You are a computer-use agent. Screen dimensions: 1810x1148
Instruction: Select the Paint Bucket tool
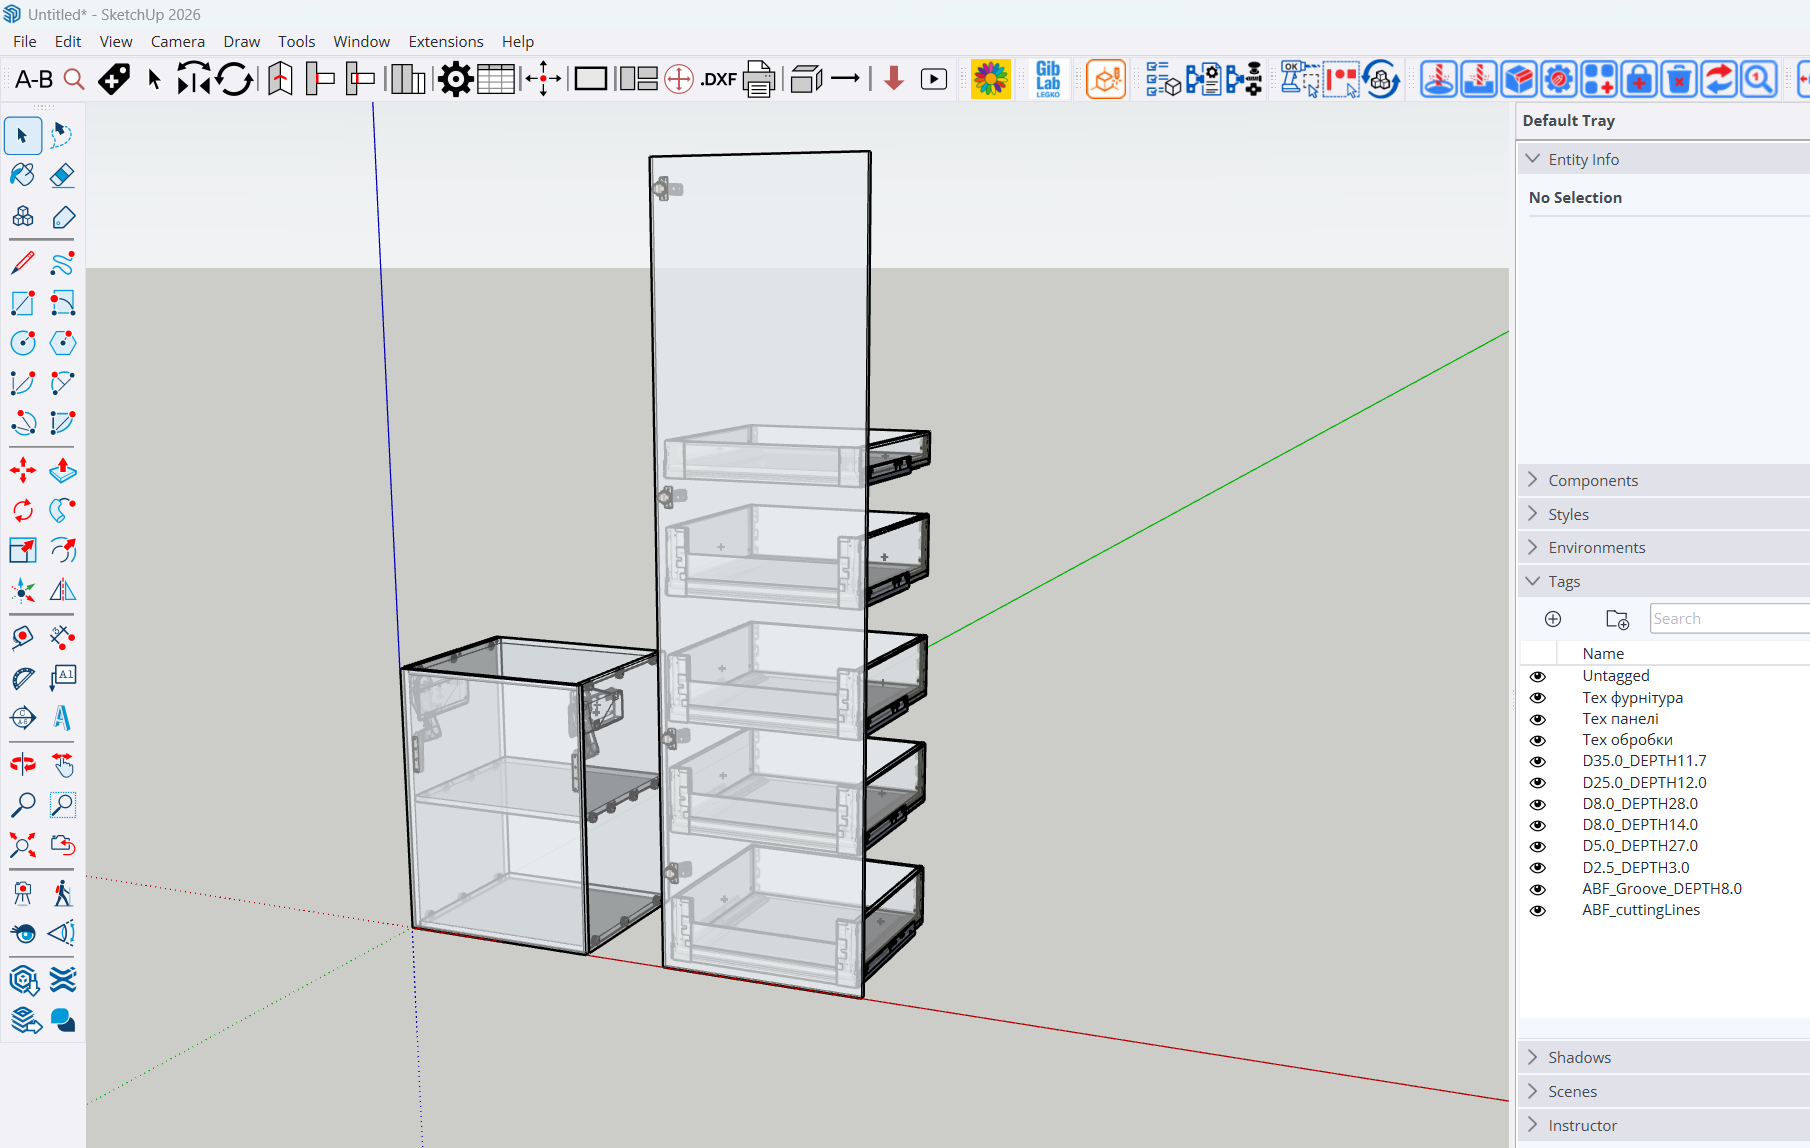(x=23, y=175)
